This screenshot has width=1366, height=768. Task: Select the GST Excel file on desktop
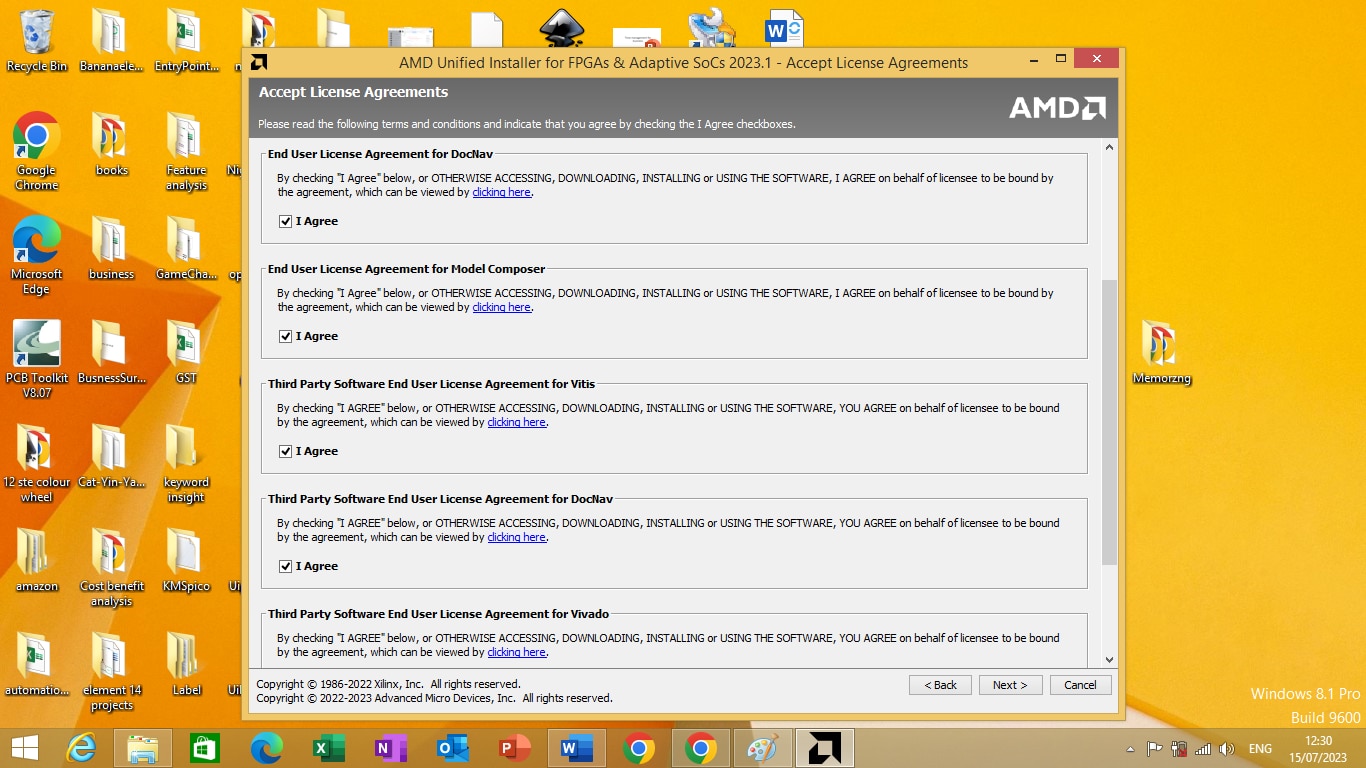point(186,353)
